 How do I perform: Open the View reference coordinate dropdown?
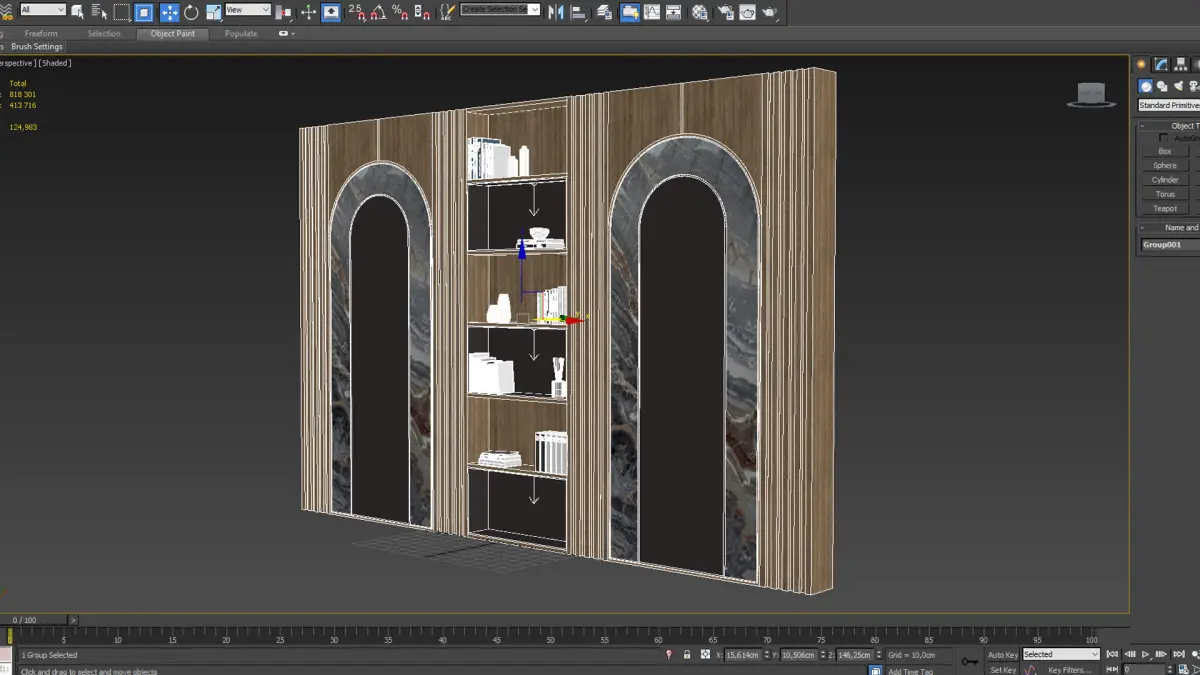[248, 10]
